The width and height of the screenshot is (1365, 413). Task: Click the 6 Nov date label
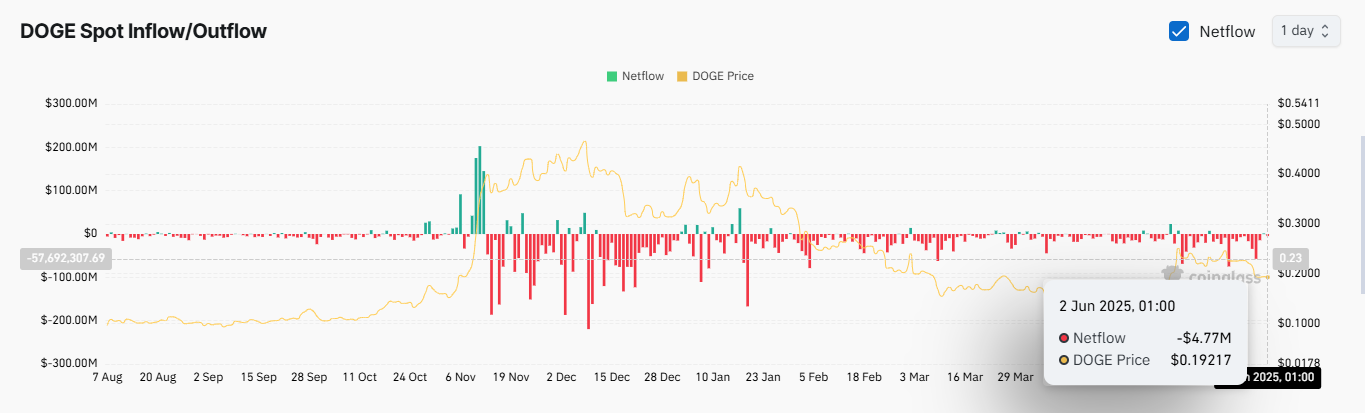[460, 378]
